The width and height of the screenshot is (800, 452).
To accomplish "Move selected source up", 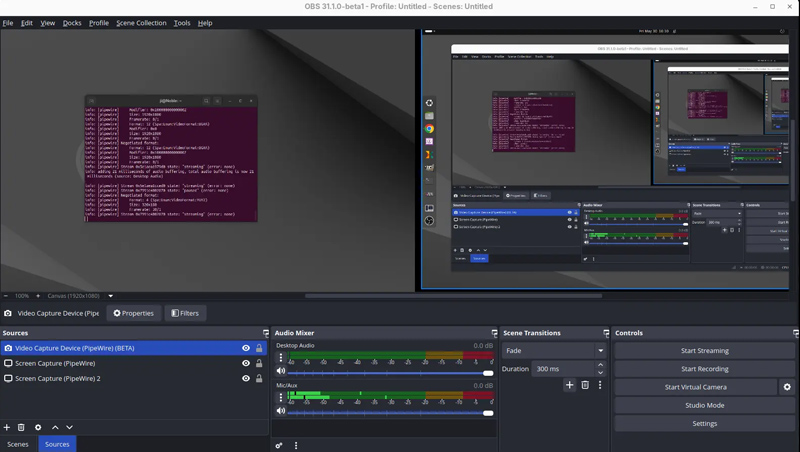I will 55,428.
